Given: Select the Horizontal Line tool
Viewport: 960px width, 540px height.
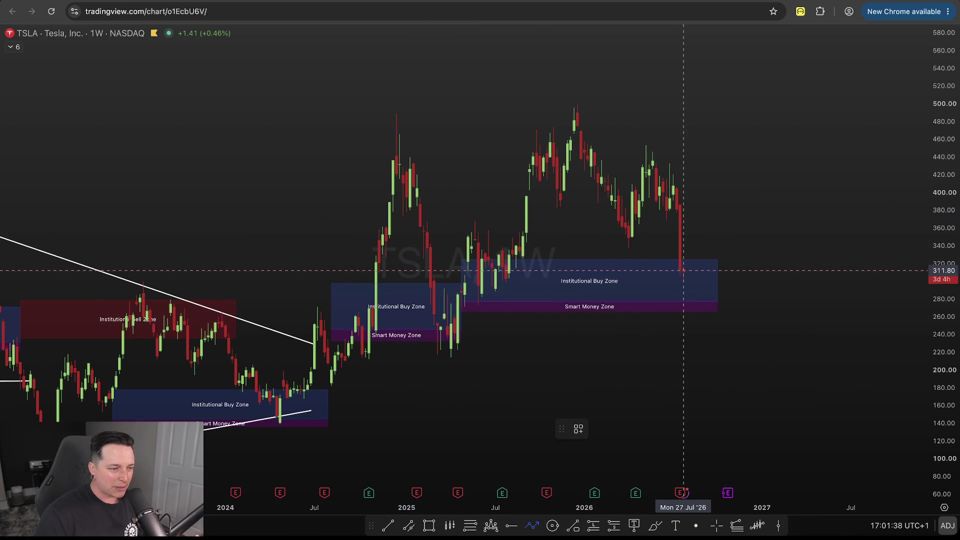Looking at the screenshot, I should pyautogui.click(x=511, y=525).
